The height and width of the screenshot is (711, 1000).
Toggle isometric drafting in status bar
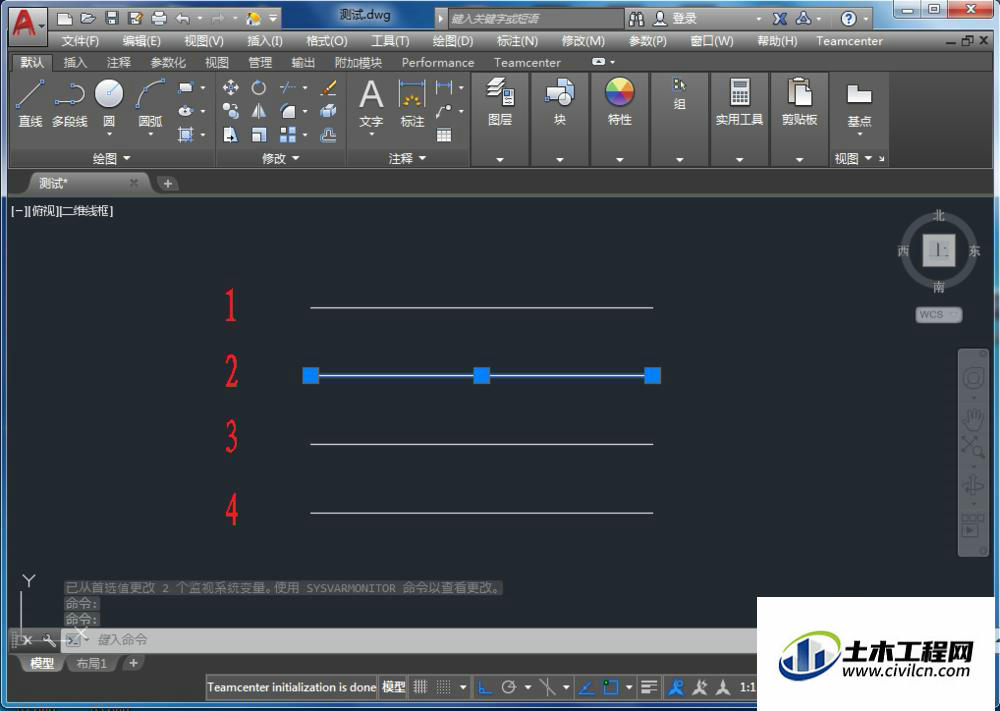pos(547,687)
